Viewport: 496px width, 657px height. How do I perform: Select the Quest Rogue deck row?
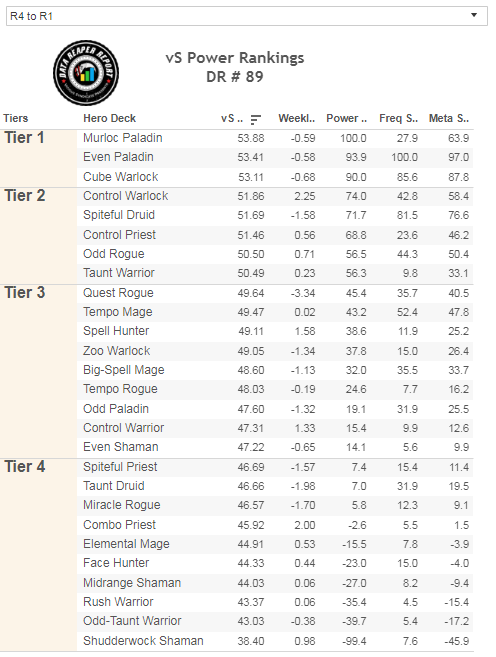(275, 293)
